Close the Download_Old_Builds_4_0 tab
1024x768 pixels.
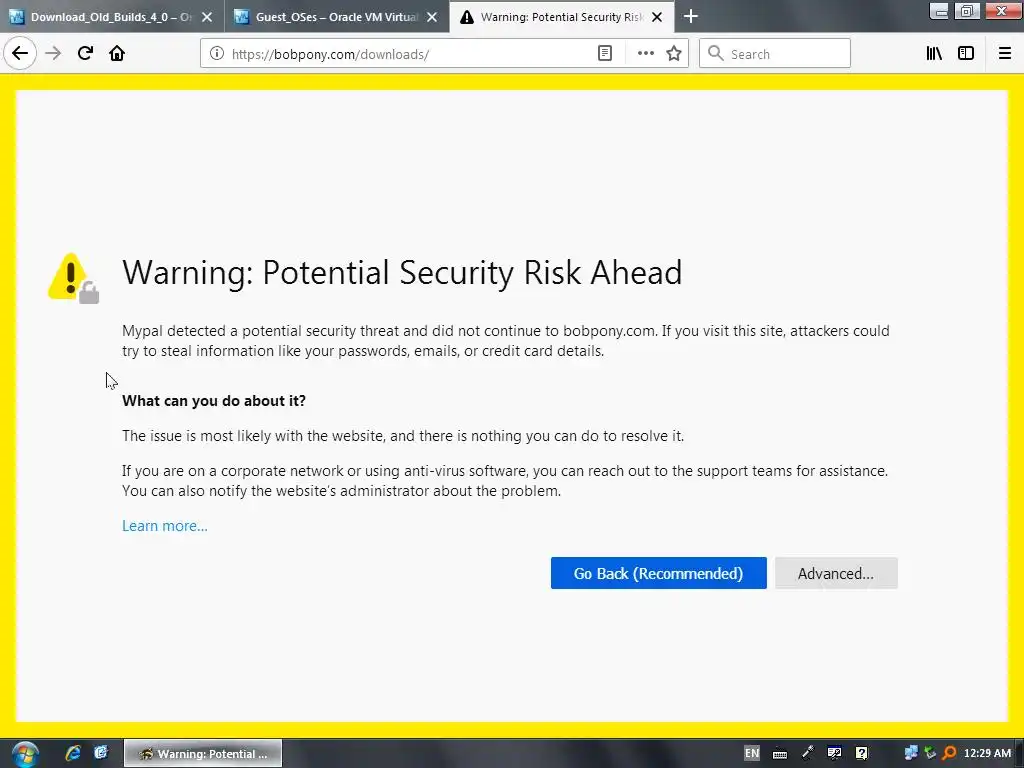[x=207, y=17]
